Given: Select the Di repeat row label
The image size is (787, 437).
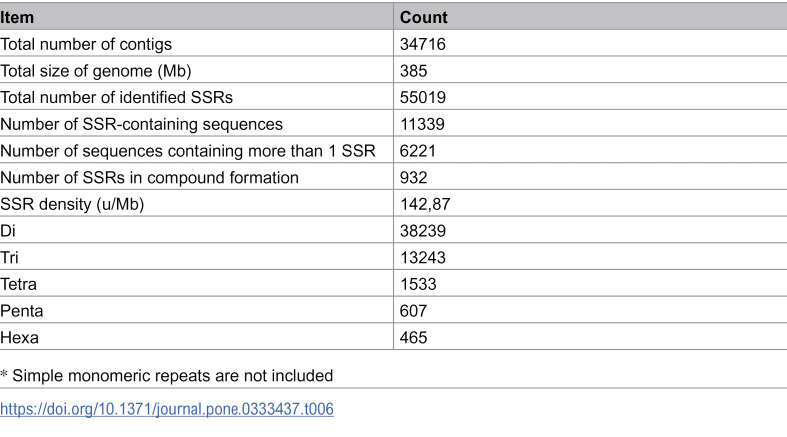Looking at the screenshot, I should (8, 231).
